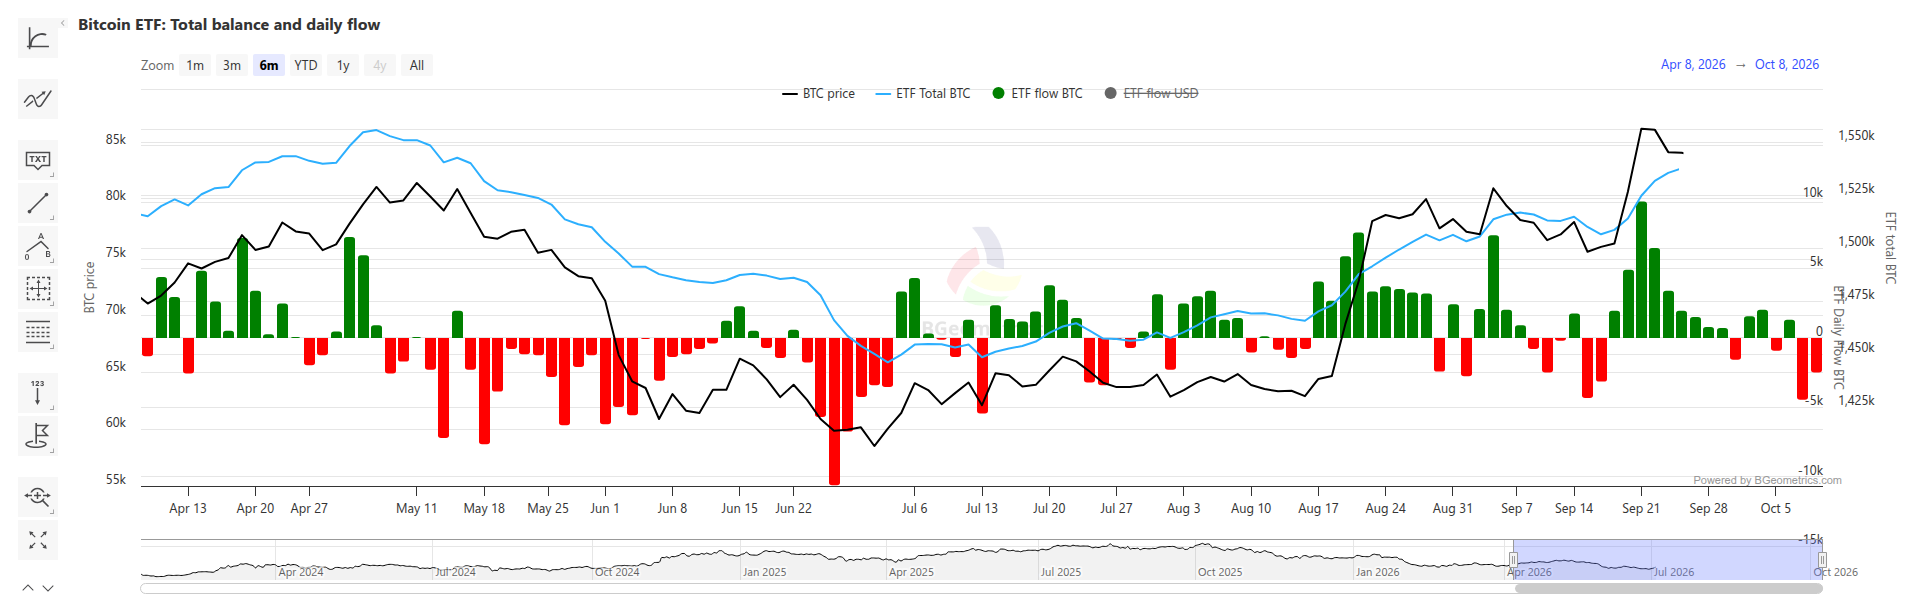Select the TXT label annotation tool
Image resolution: width=1920 pixels, height=600 pixels.
click(x=38, y=160)
